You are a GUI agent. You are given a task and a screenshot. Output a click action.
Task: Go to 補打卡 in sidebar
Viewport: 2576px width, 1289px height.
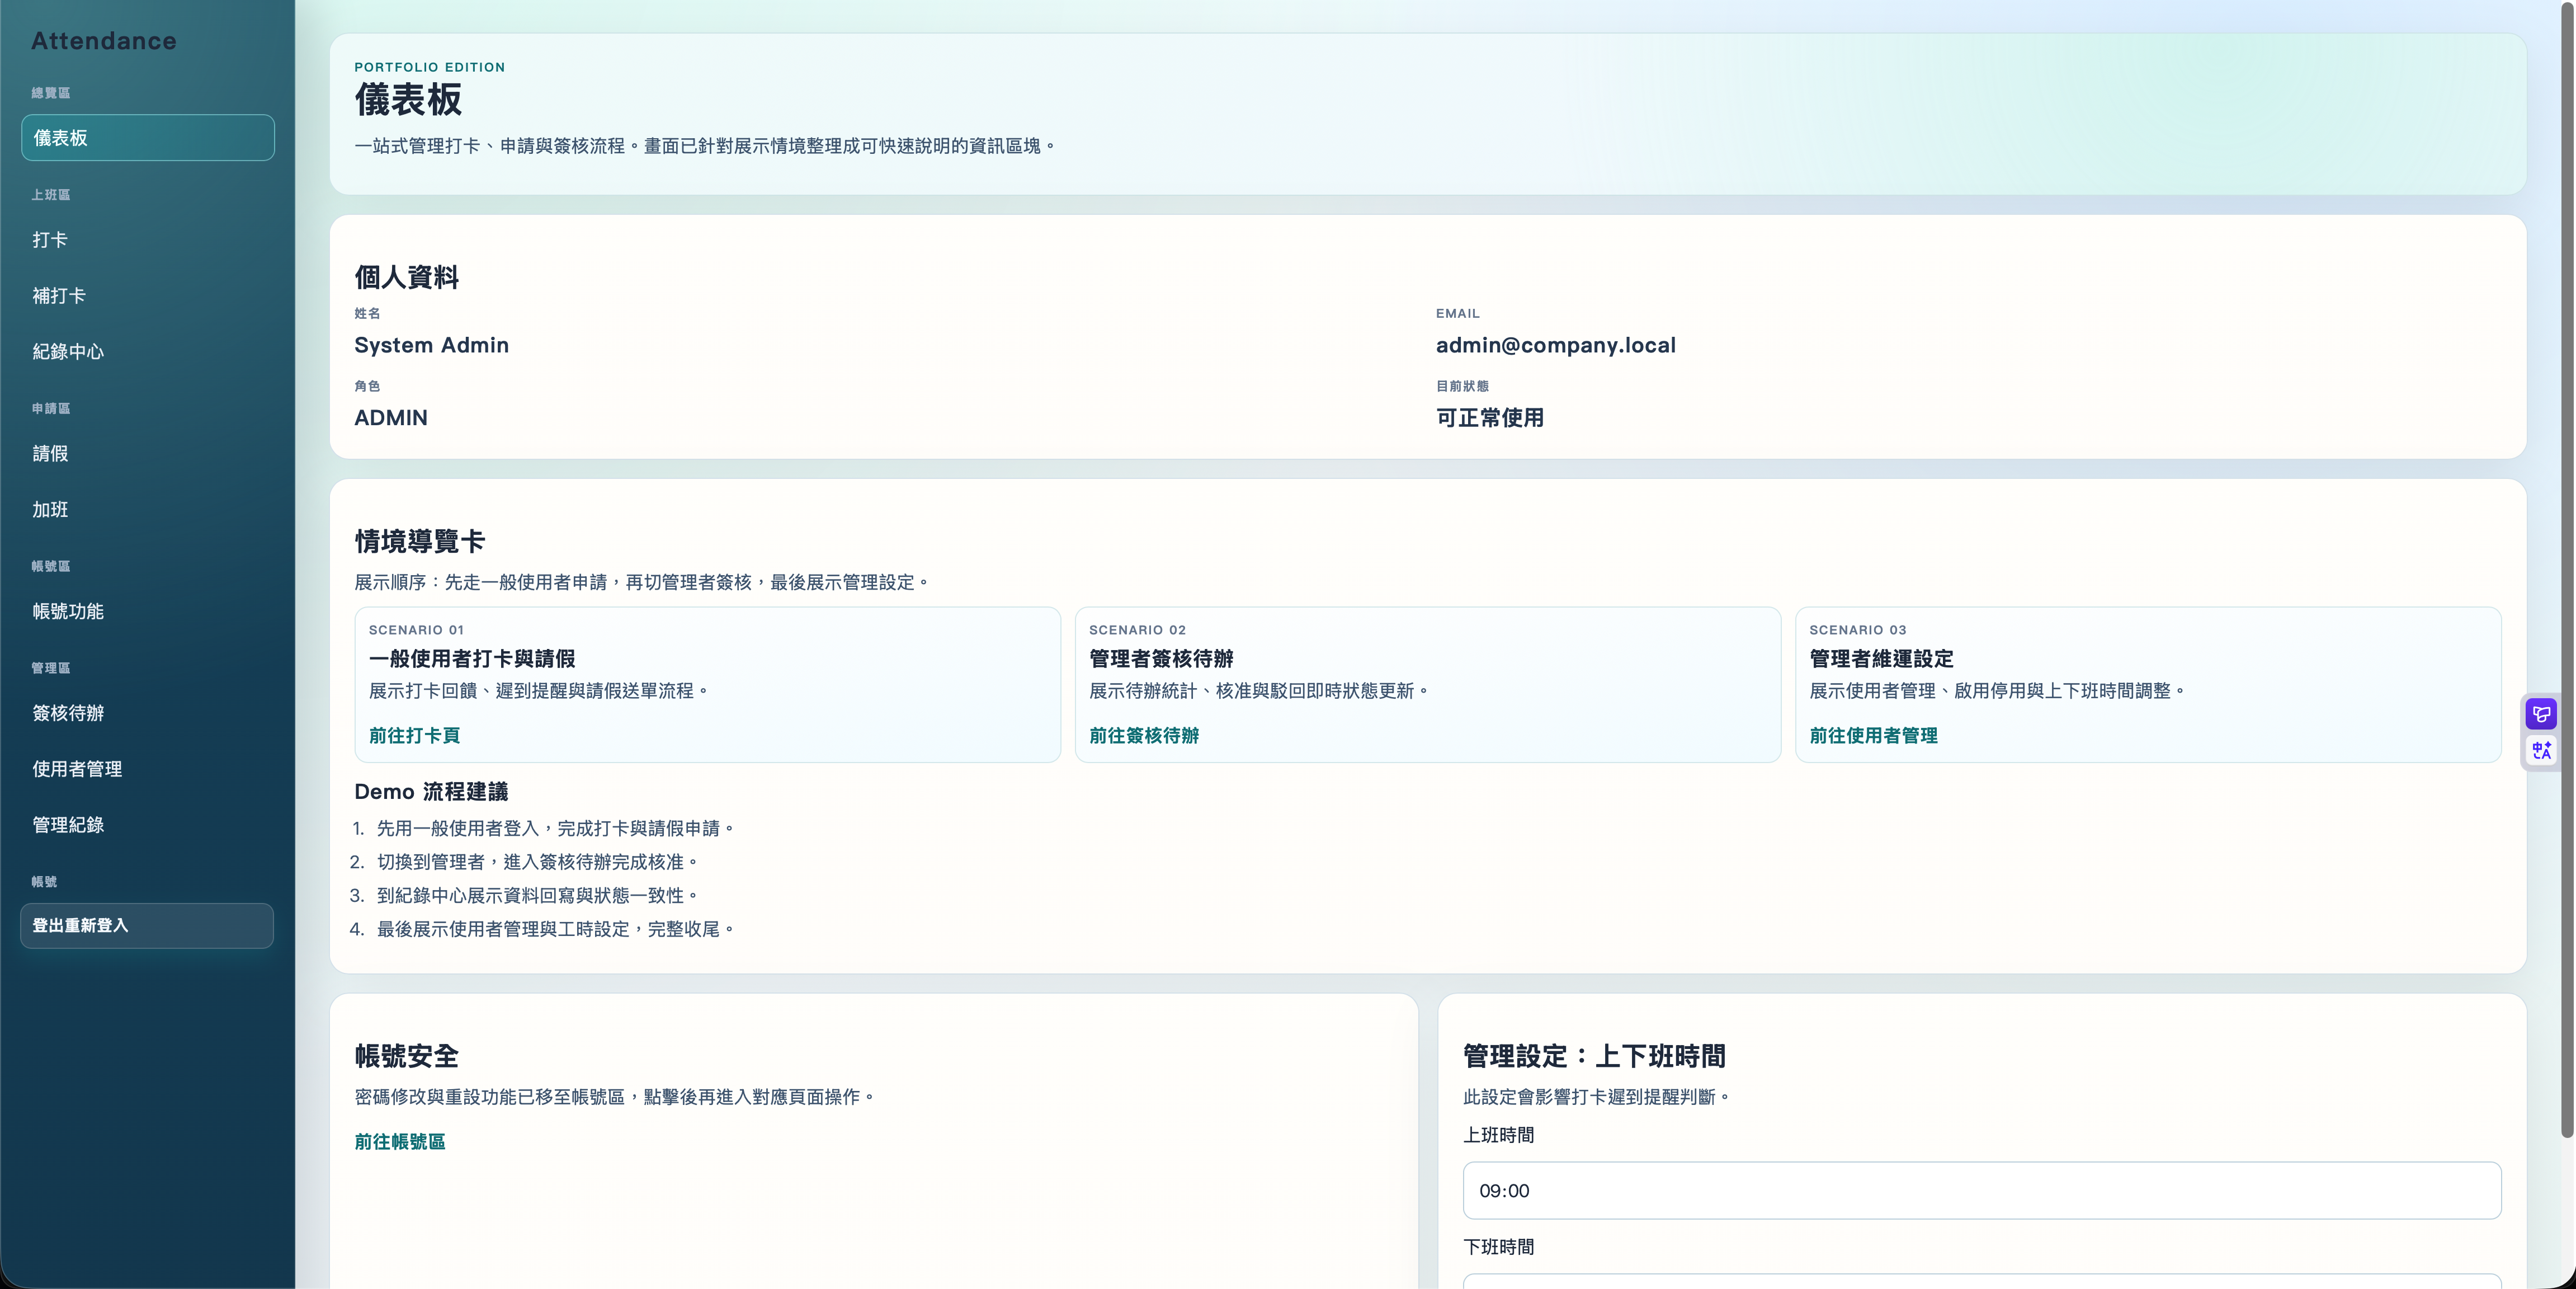point(59,296)
